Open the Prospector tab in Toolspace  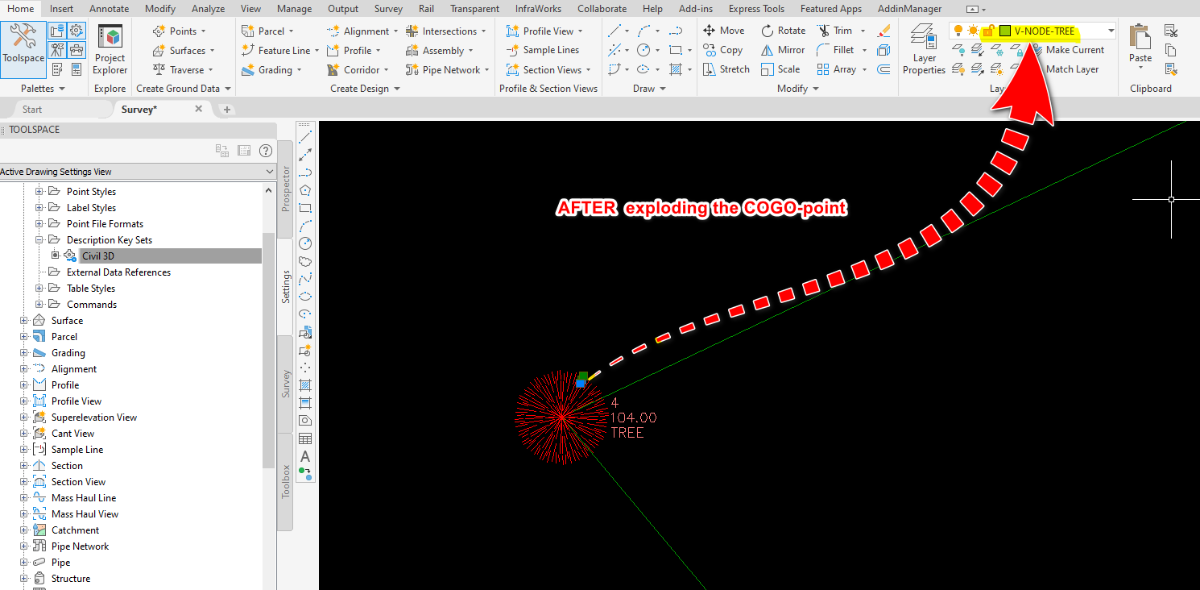coord(285,189)
